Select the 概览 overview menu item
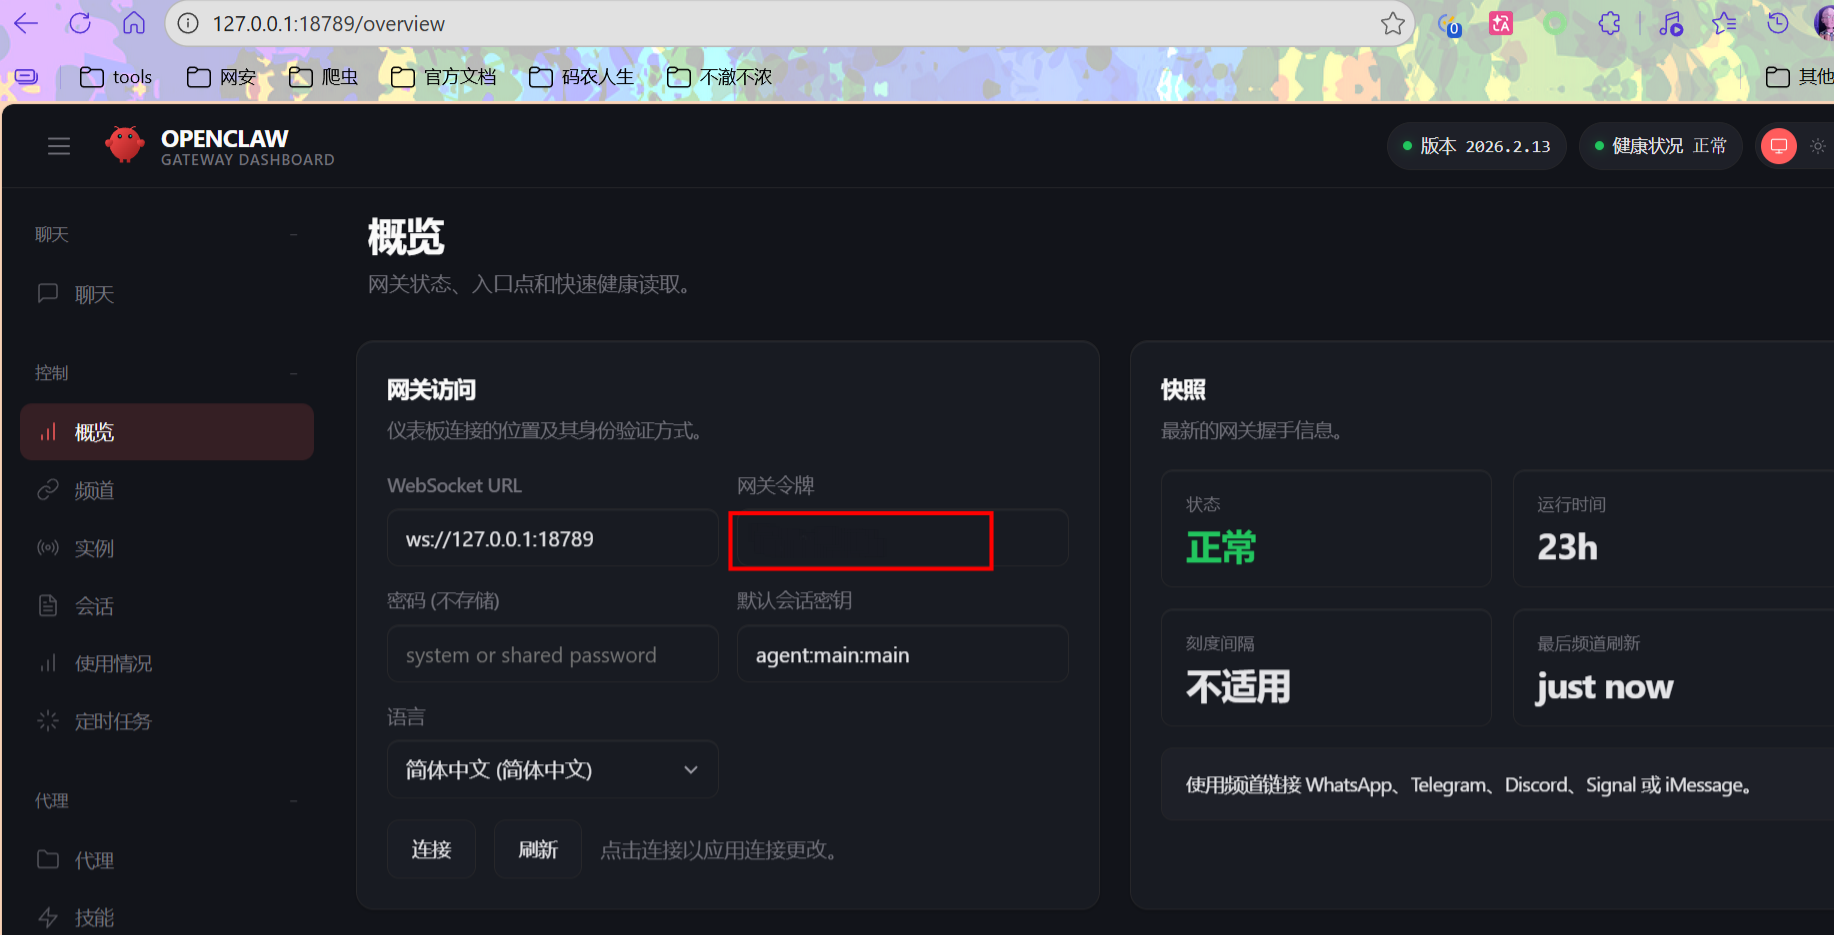This screenshot has width=1834, height=935. tap(167, 432)
